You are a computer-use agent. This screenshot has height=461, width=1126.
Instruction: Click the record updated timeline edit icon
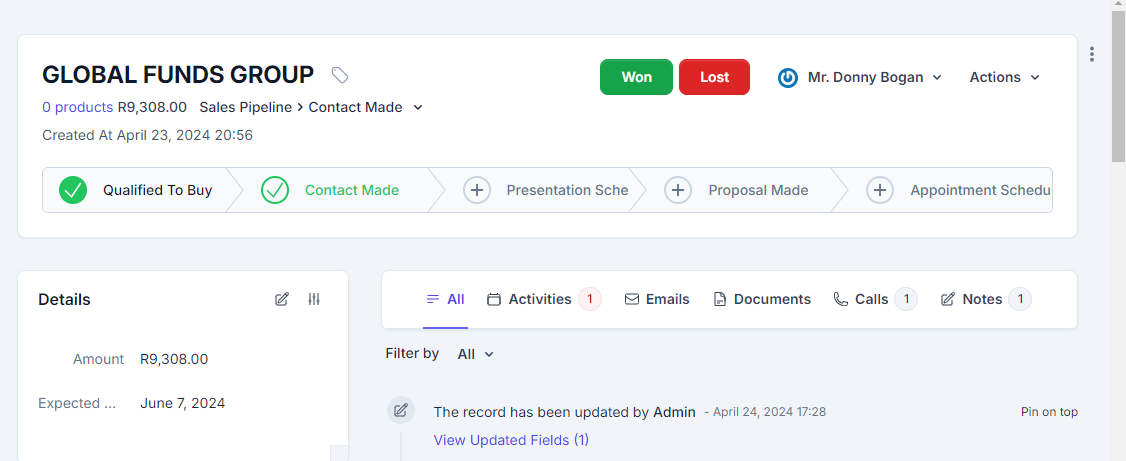pyautogui.click(x=401, y=410)
